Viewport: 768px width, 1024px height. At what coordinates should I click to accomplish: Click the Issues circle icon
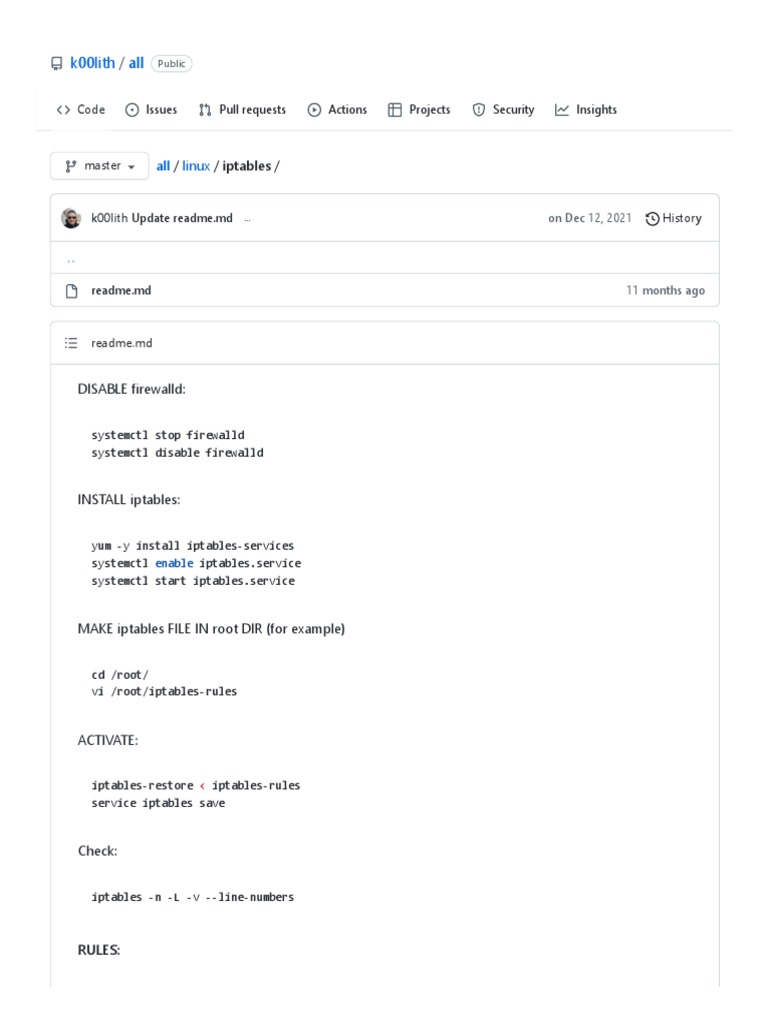click(x=132, y=110)
